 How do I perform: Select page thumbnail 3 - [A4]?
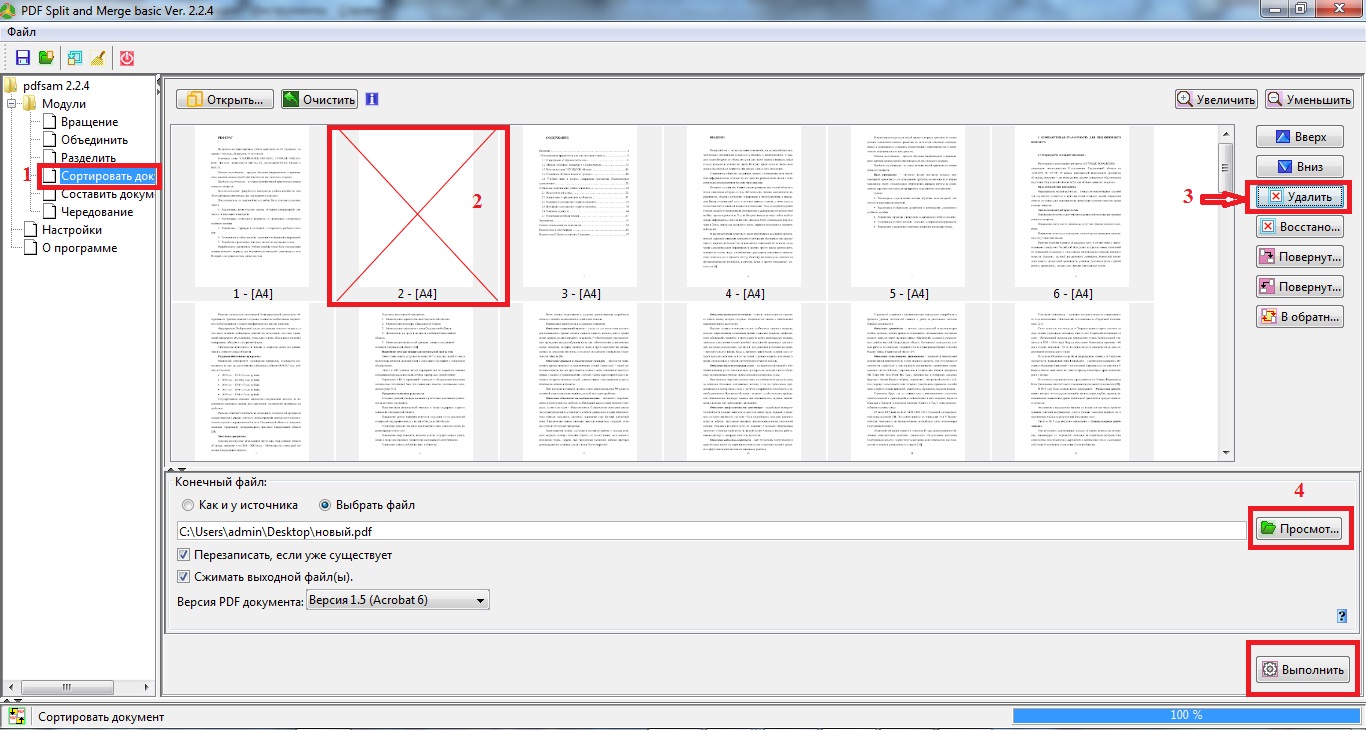(581, 213)
